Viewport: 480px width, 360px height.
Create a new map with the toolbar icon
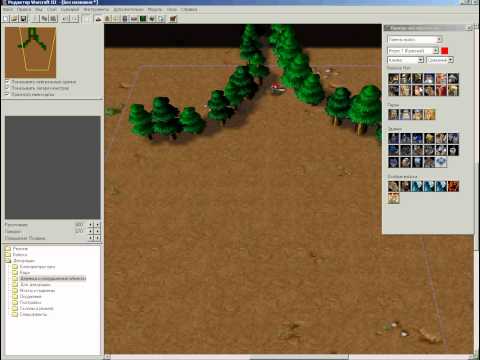tap(6, 19)
